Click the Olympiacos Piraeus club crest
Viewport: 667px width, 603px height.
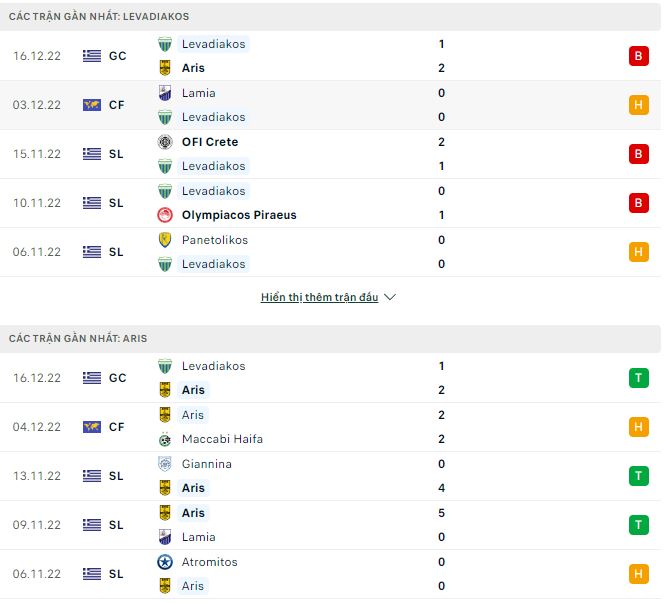tap(165, 215)
